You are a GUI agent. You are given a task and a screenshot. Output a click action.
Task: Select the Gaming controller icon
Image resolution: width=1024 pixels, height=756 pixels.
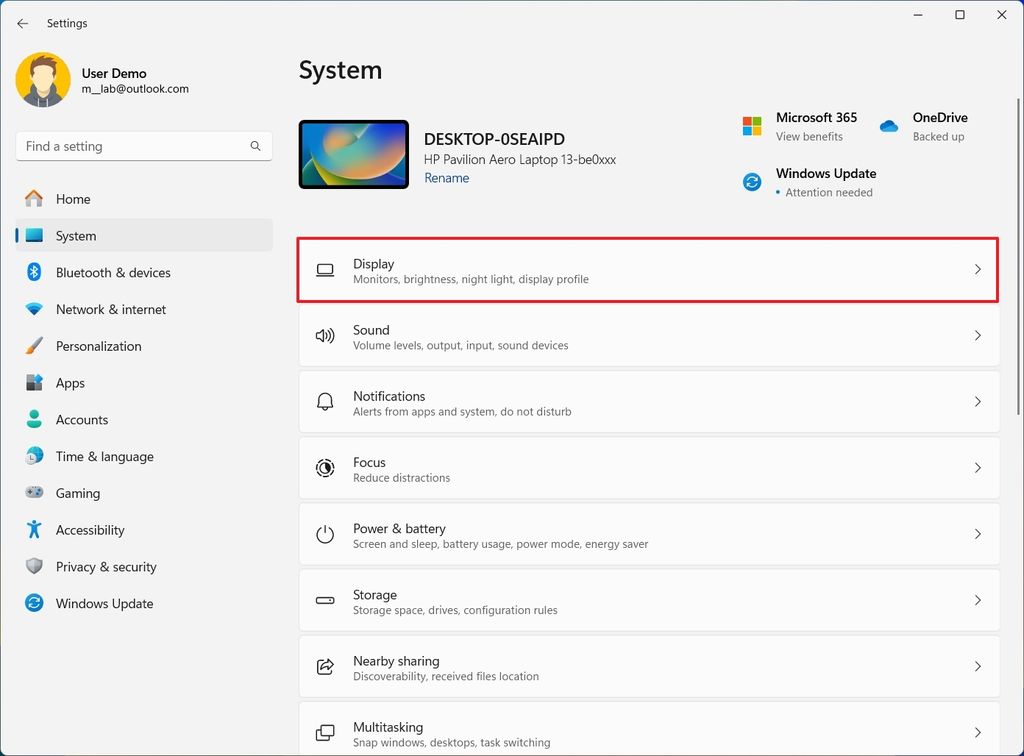(x=34, y=493)
